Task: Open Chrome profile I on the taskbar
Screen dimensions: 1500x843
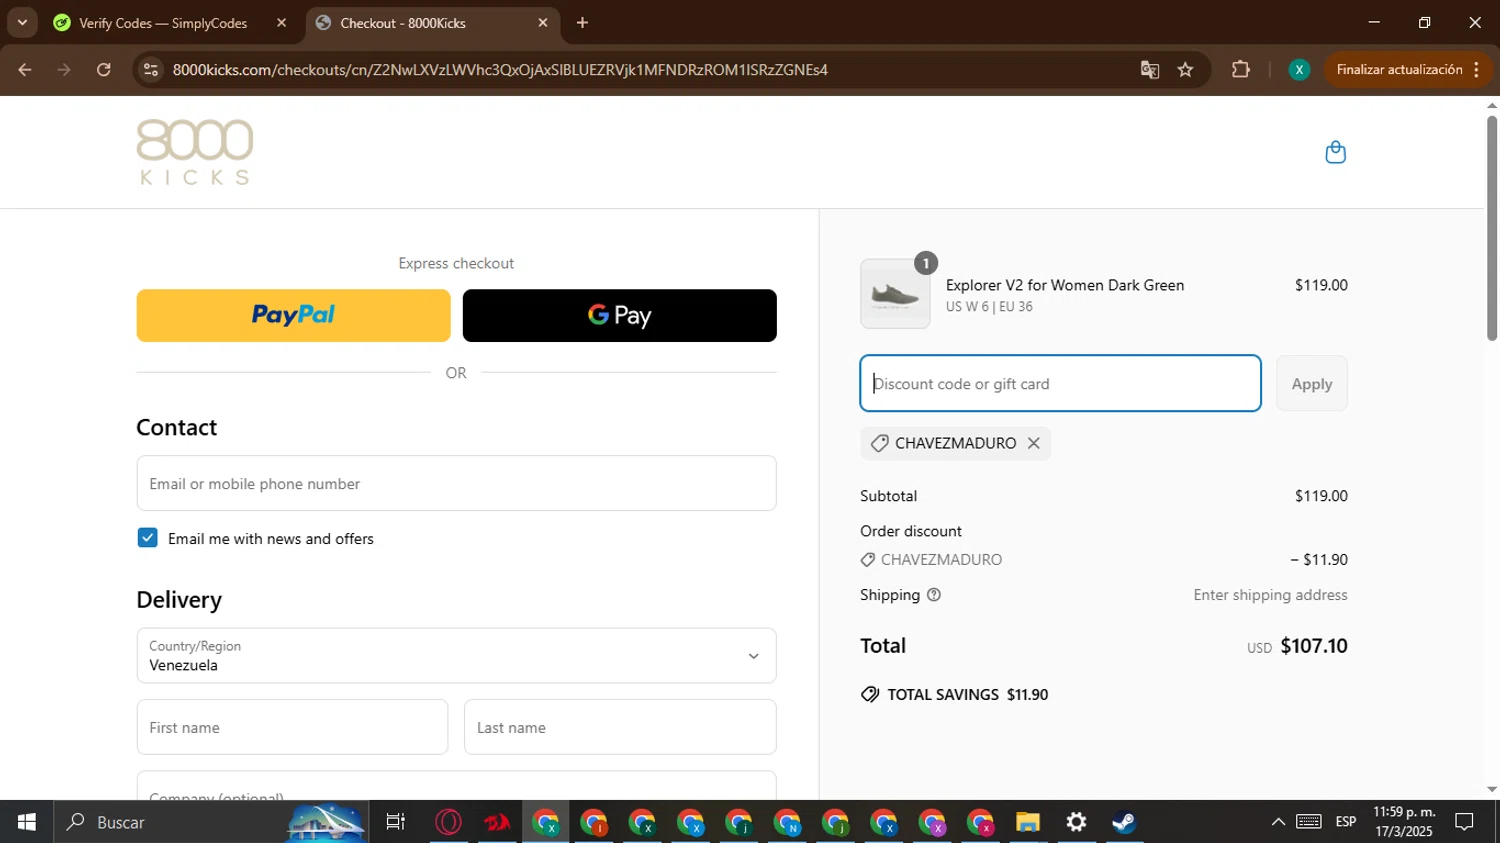Action: 594,822
